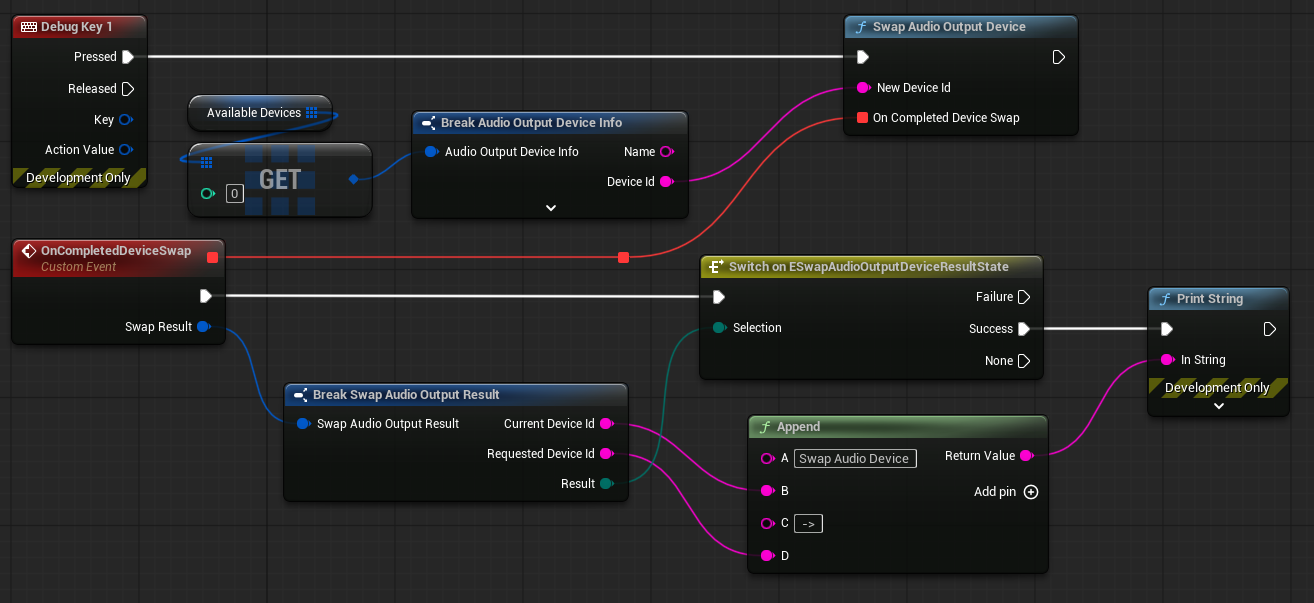Click the Key output pin on Debug Key 1

click(125, 120)
